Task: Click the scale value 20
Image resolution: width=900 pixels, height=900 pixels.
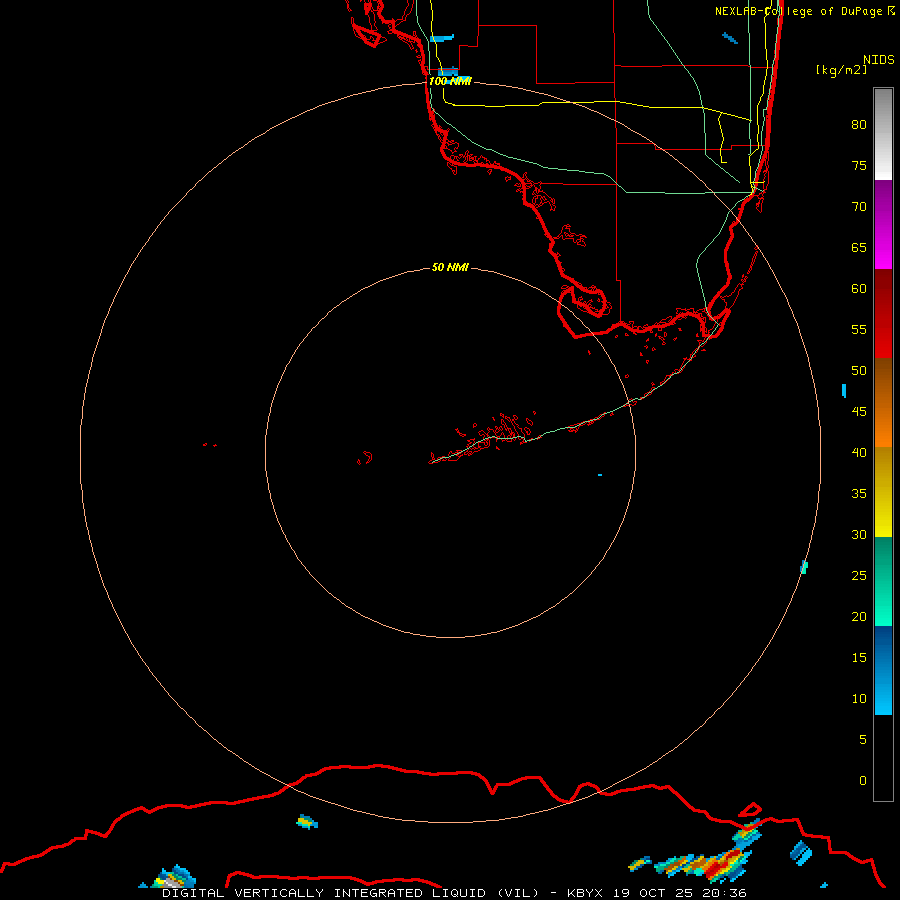Action: click(x=859, y=616)
